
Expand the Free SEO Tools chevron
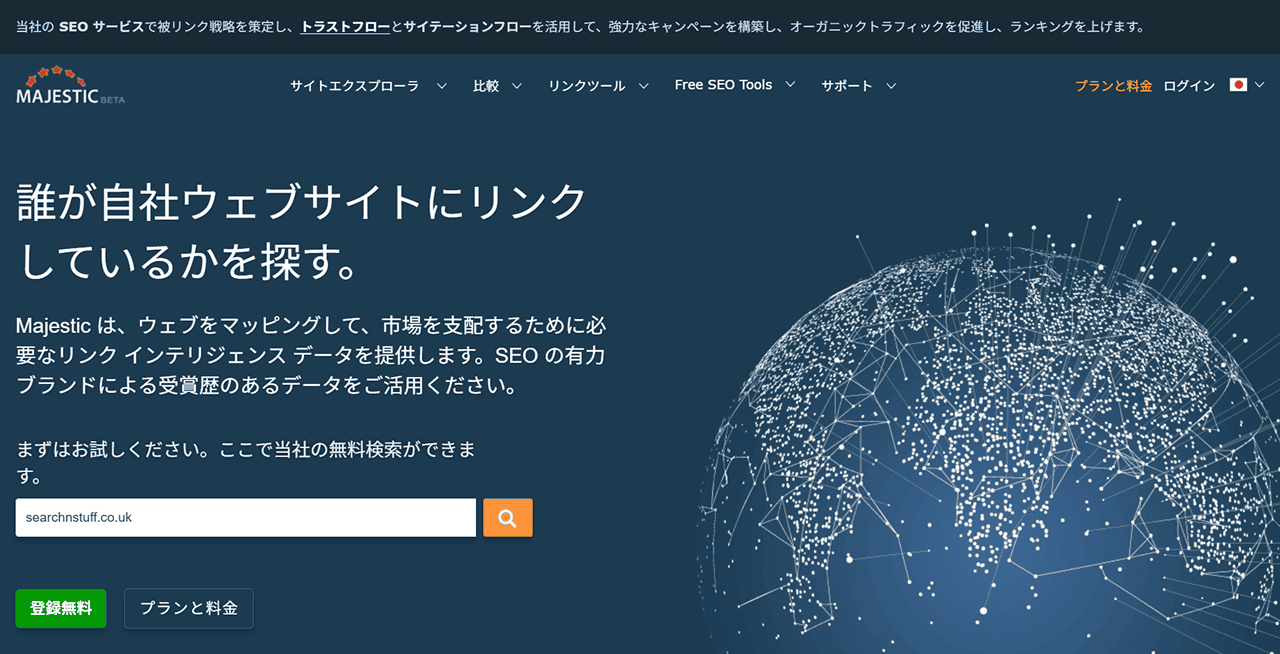[x=790, y=85]
